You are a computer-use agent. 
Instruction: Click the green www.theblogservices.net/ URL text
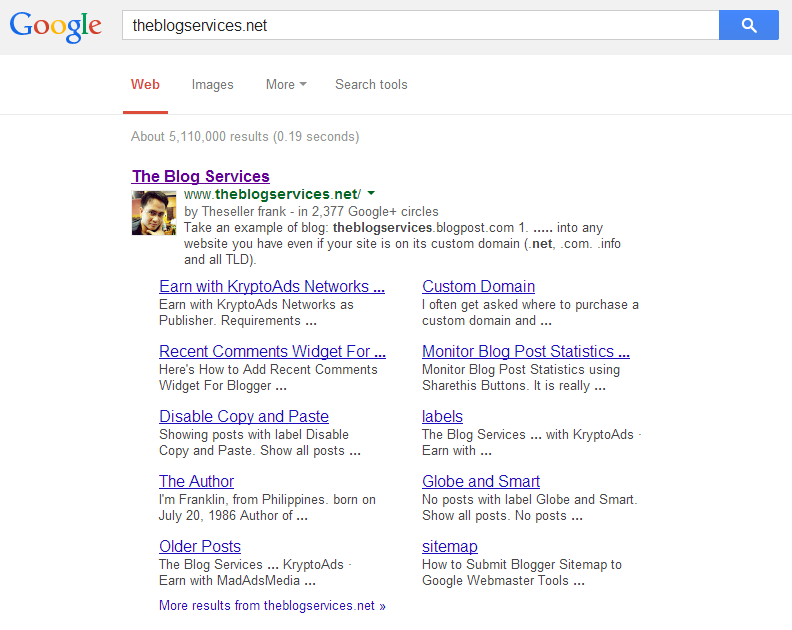tap(272, 194)
